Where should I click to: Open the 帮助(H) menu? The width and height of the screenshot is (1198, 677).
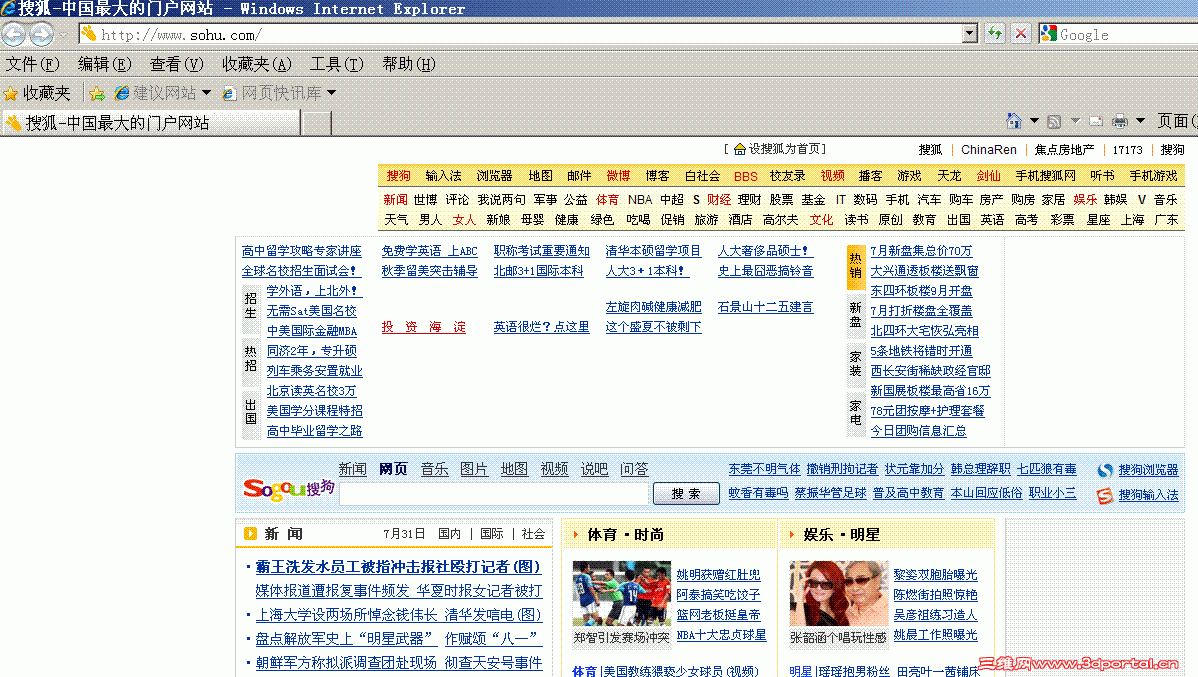[409, 64]
